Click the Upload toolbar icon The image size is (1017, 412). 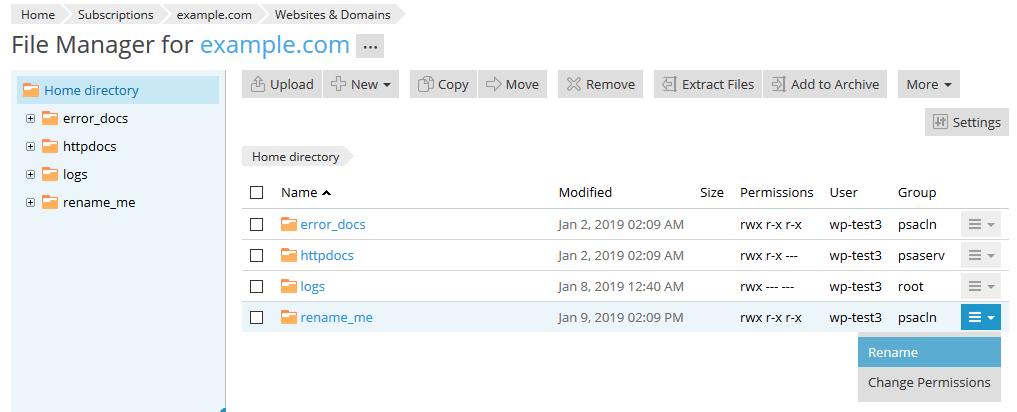tap(258, 85)
